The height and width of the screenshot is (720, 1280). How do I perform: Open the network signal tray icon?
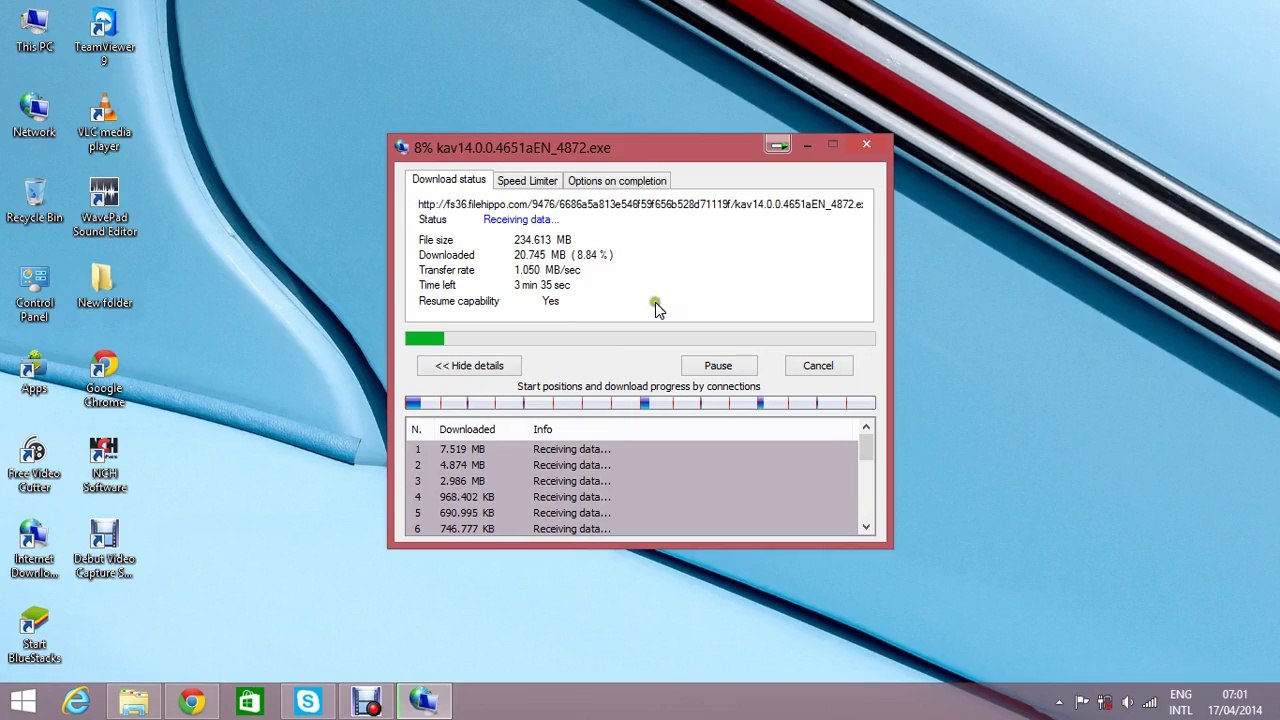(1150, 702)
